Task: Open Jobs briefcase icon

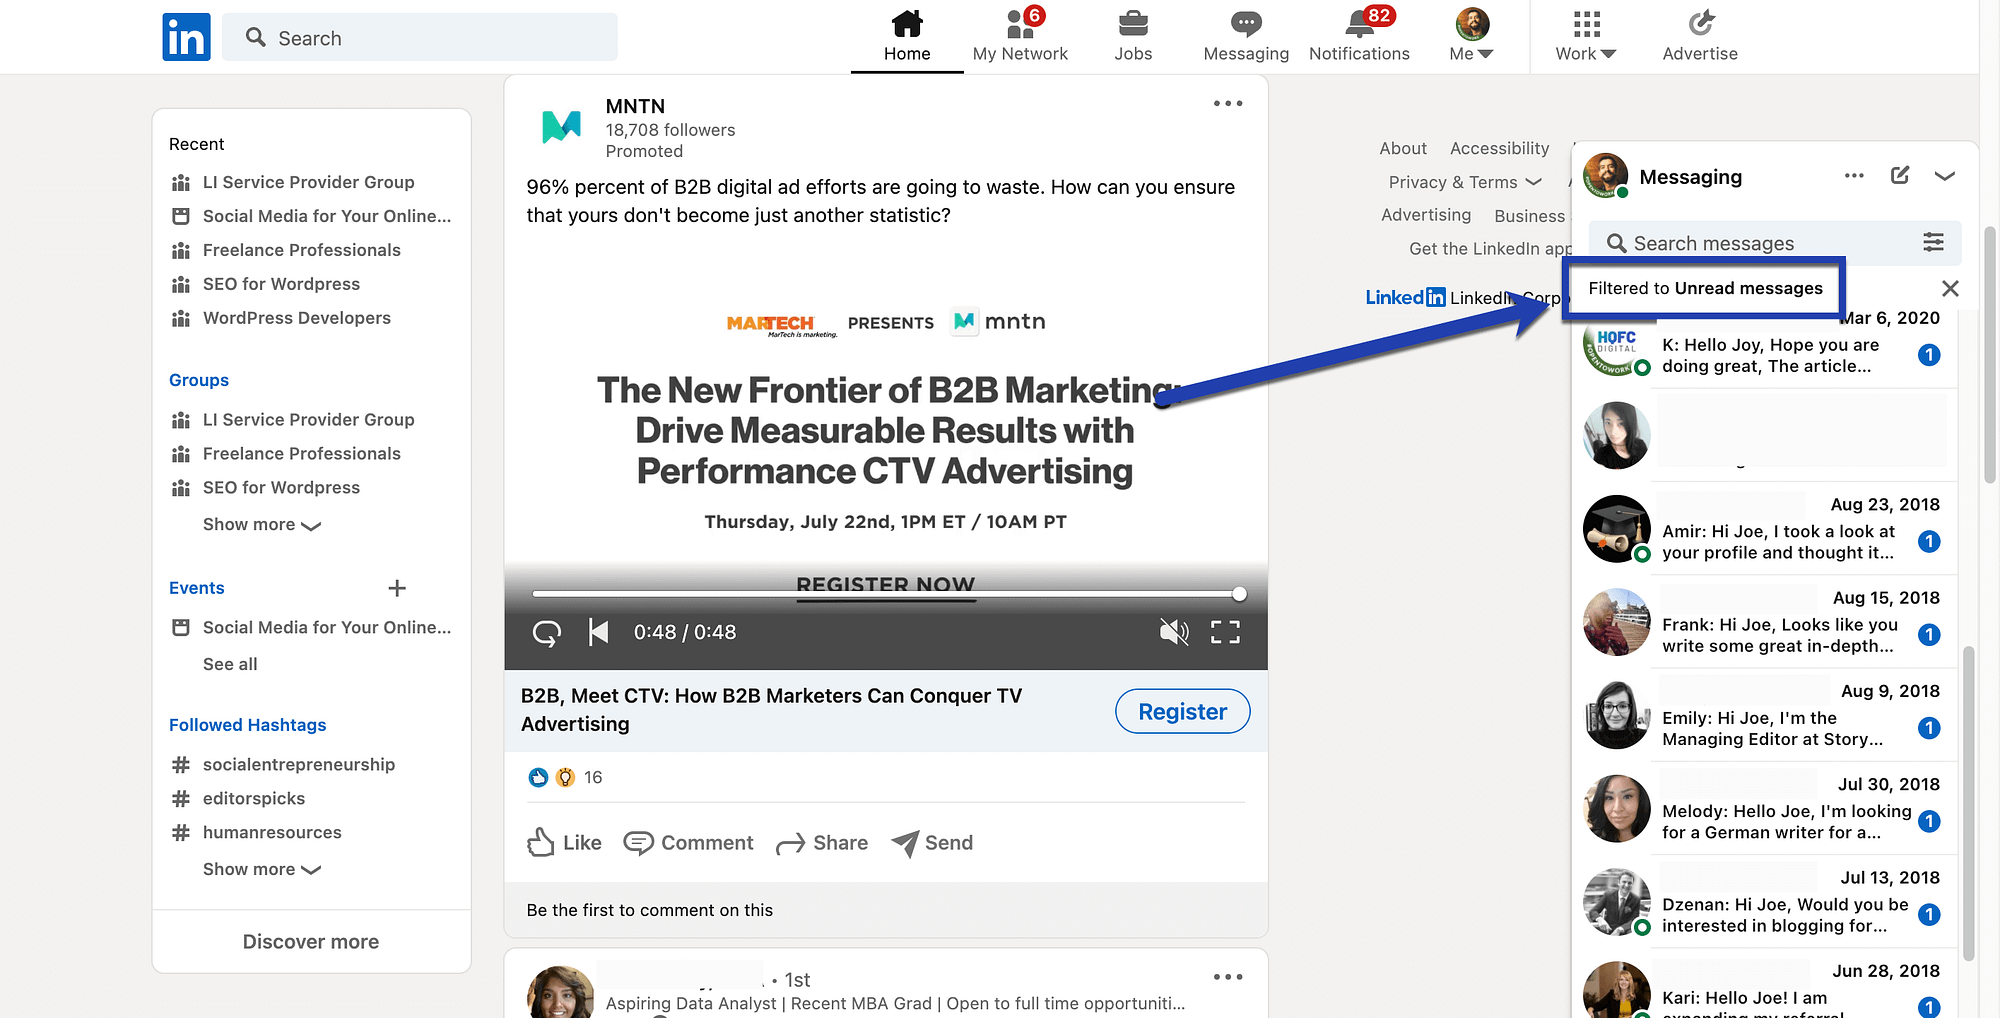Action: pyautogui.click(x=1133, y=23)
